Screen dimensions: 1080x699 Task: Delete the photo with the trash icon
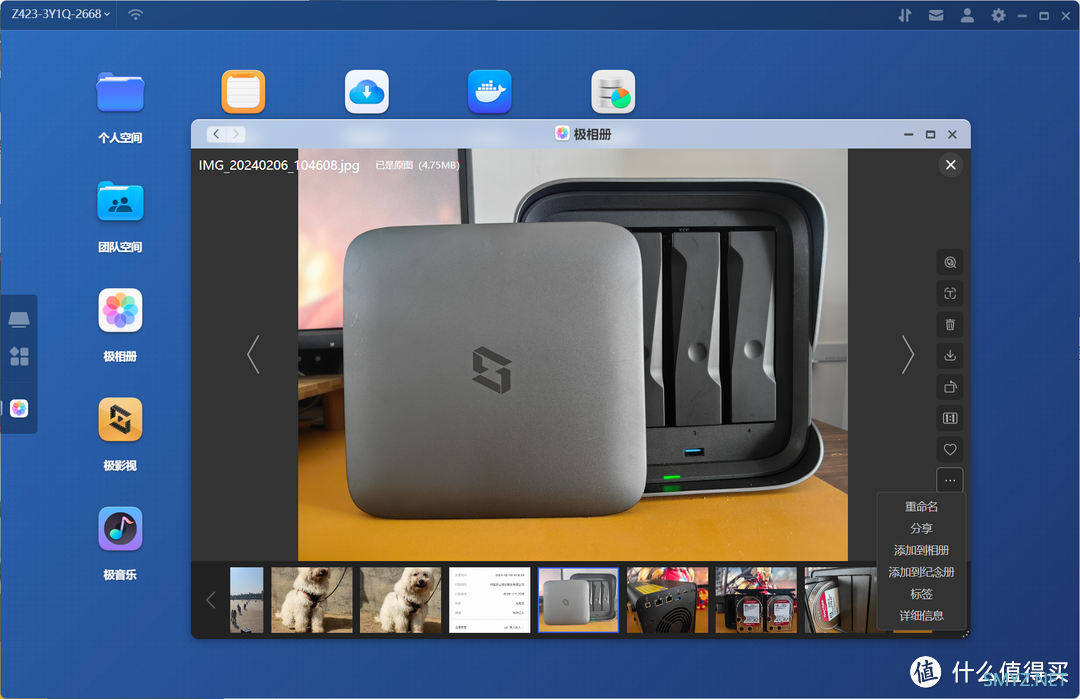[x=950, y=324]
